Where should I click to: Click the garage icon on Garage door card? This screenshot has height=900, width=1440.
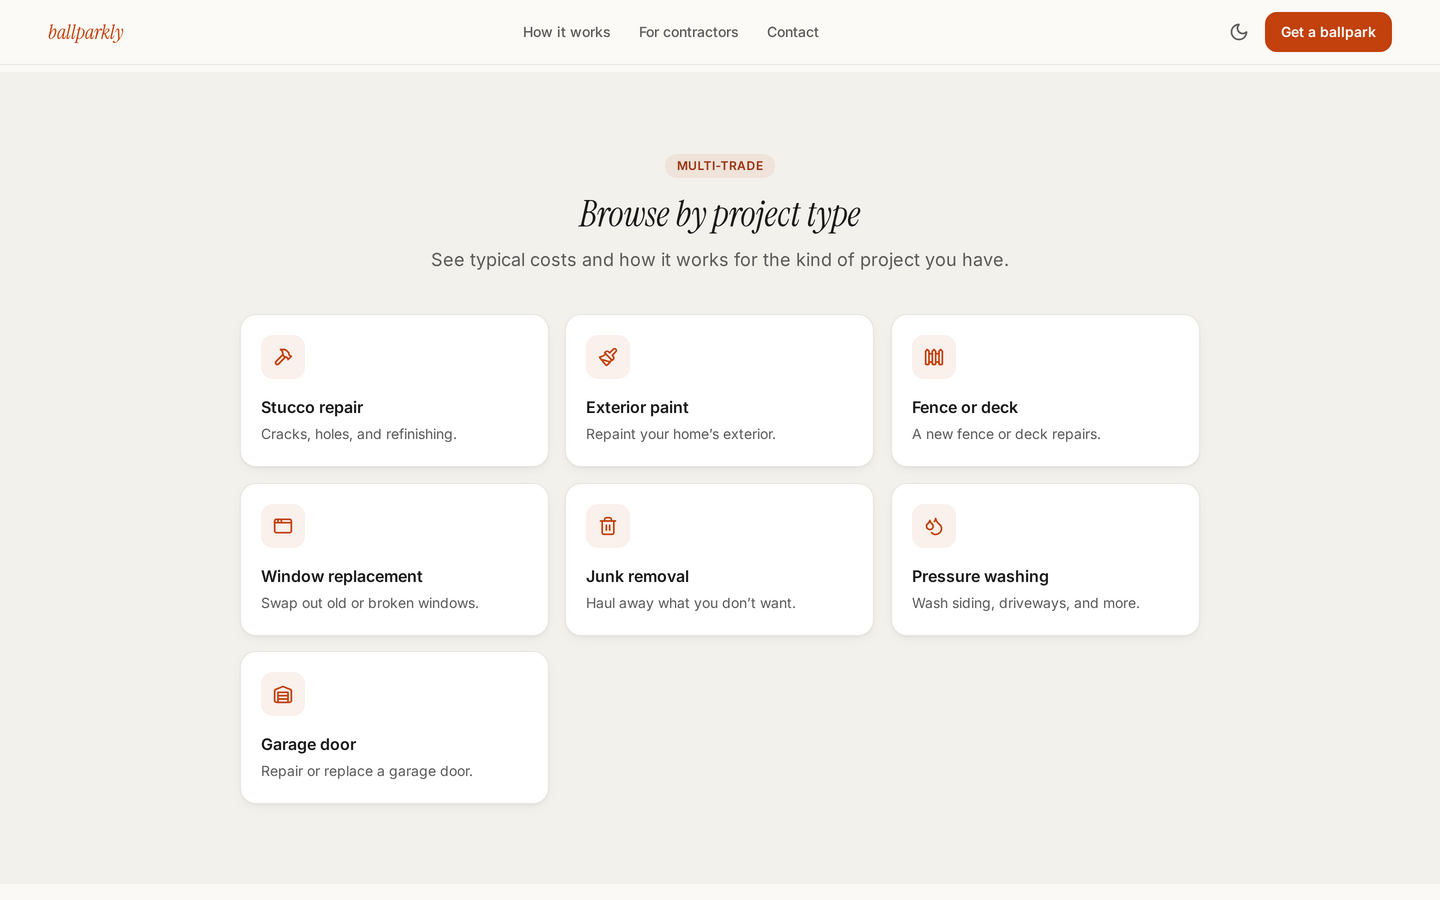point(283,694)
